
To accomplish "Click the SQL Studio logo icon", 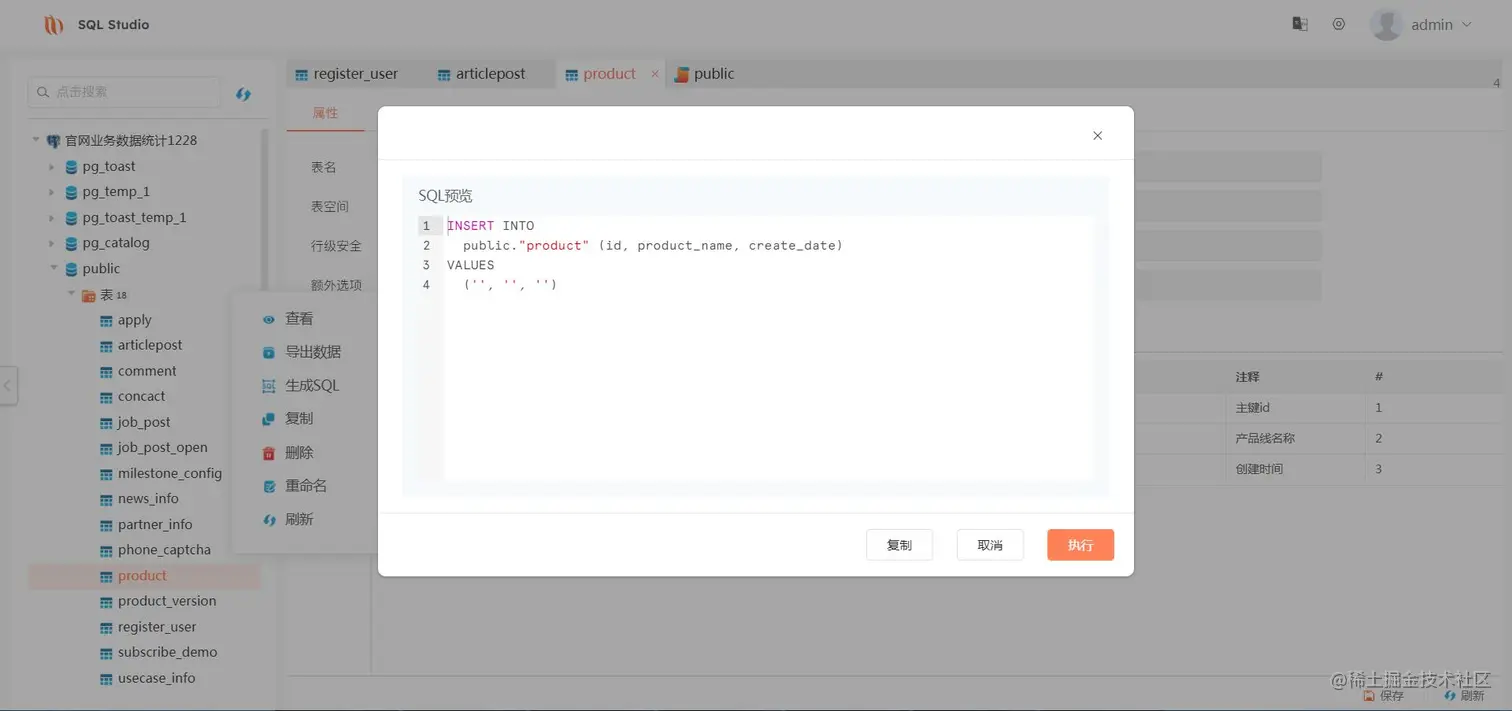I will pyautogui.click(x=52, y=24).
